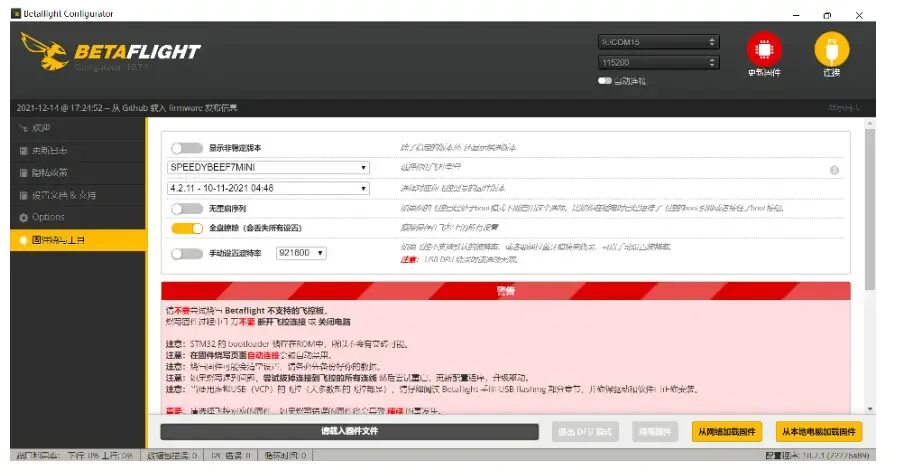Open the 921600 manual baud dropdown

point(301,253)
